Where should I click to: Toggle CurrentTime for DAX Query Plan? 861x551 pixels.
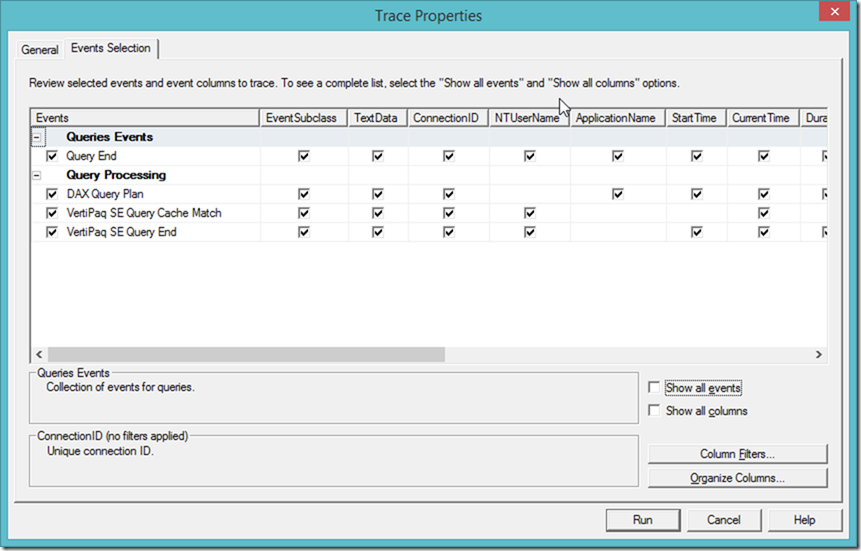(x=764, y=194)
